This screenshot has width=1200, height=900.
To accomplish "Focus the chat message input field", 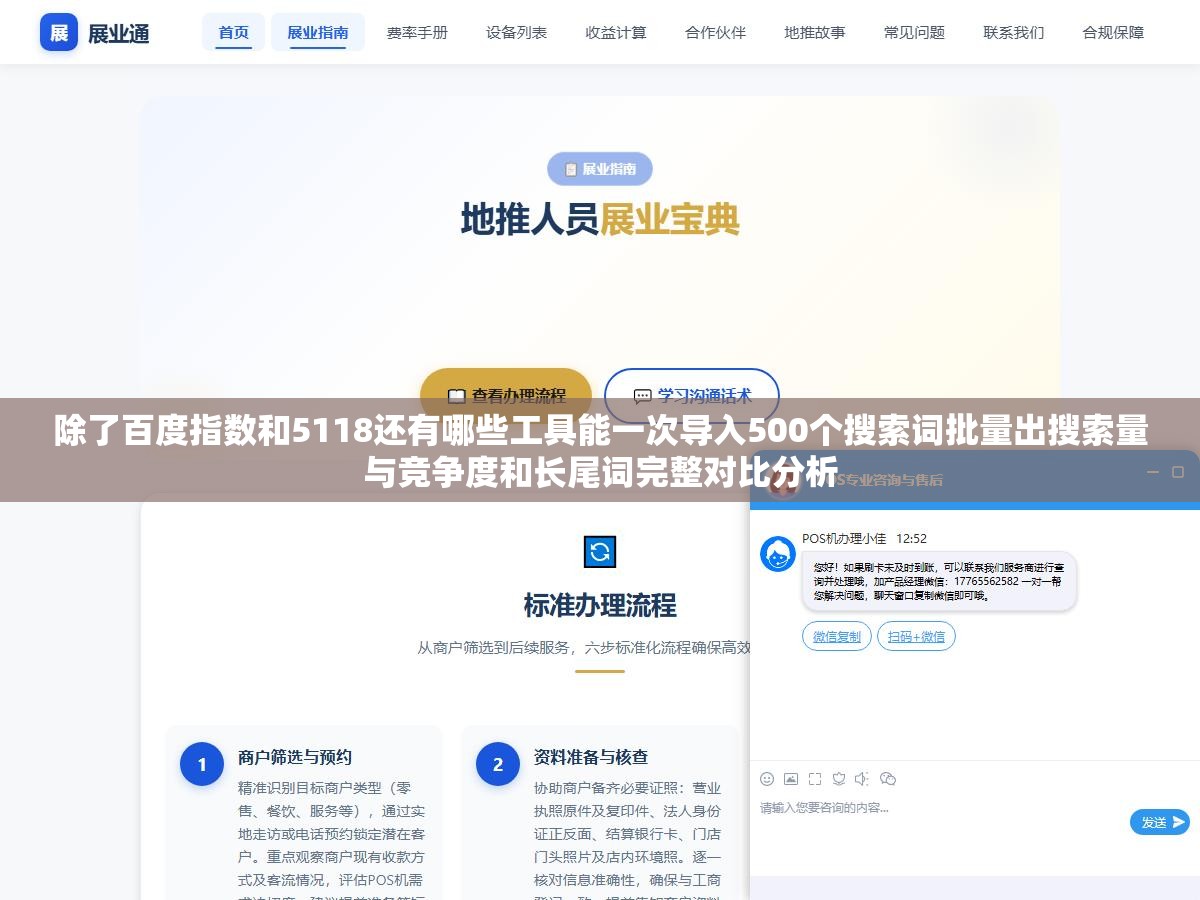I will (x=940, y=808).
